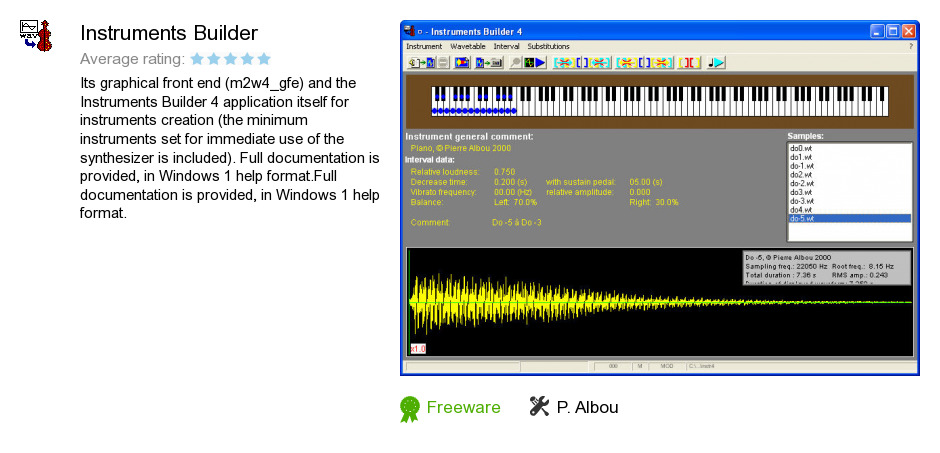940x453 pixels.
Task: Click the piano keyboard display
Action: click(x=659, y=101)
